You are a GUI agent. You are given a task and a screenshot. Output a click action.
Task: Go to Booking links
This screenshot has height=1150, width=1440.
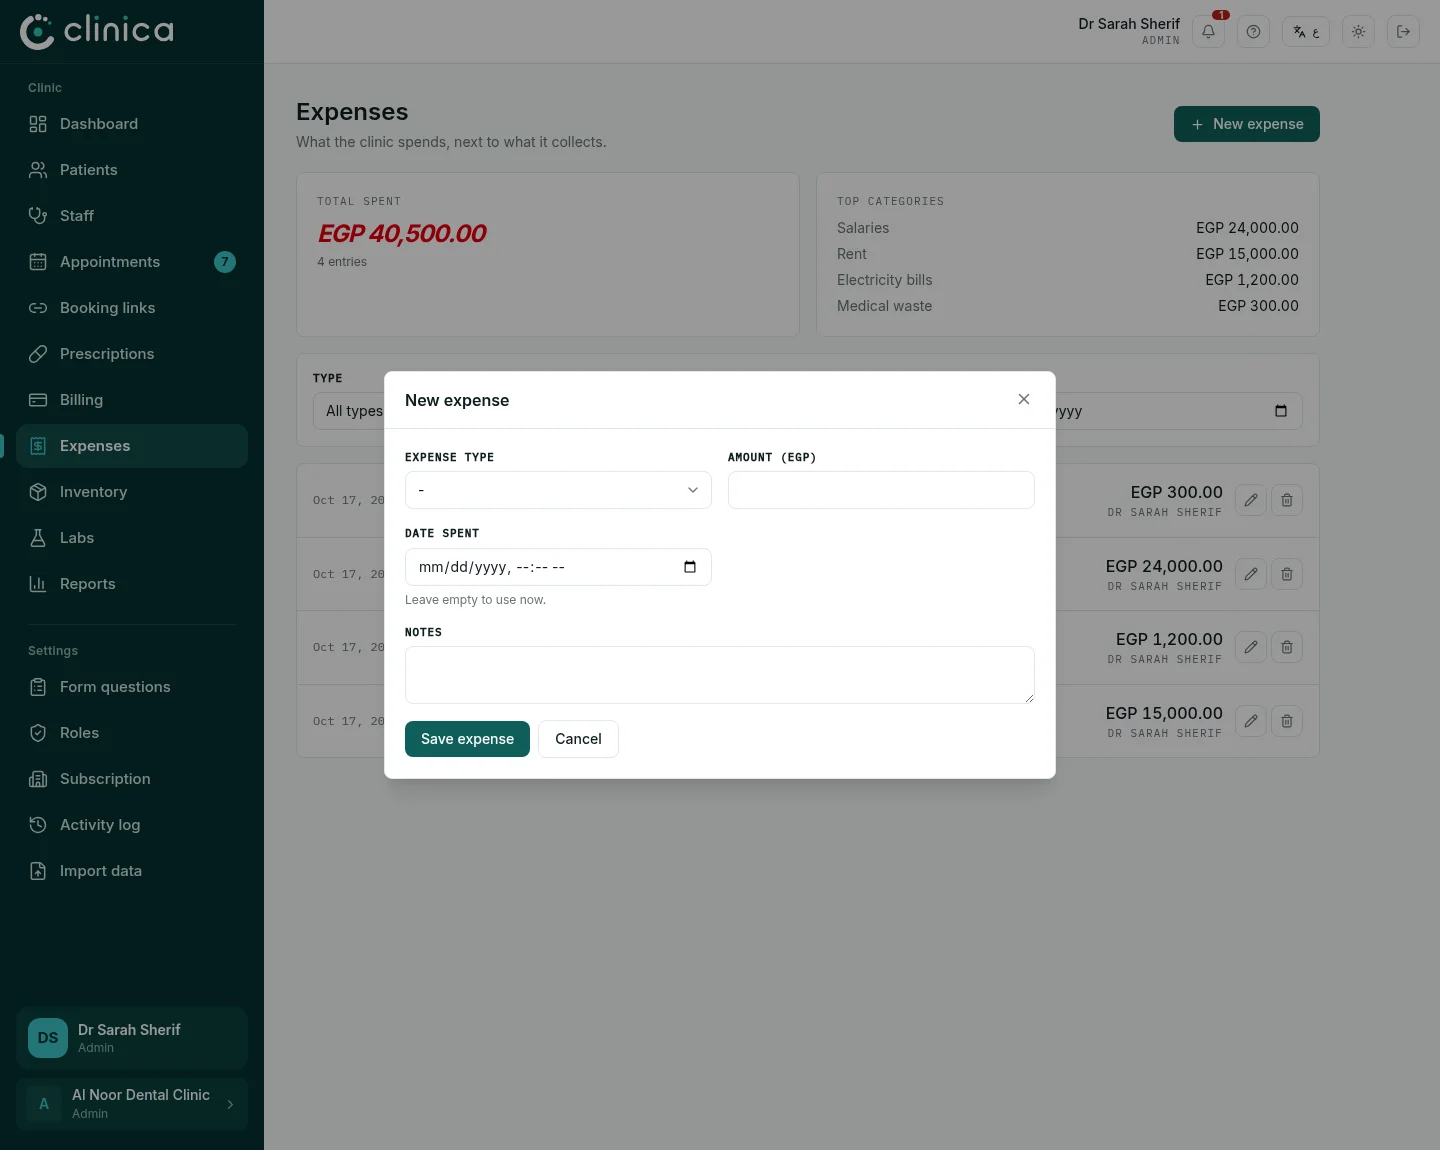(132, 308)
